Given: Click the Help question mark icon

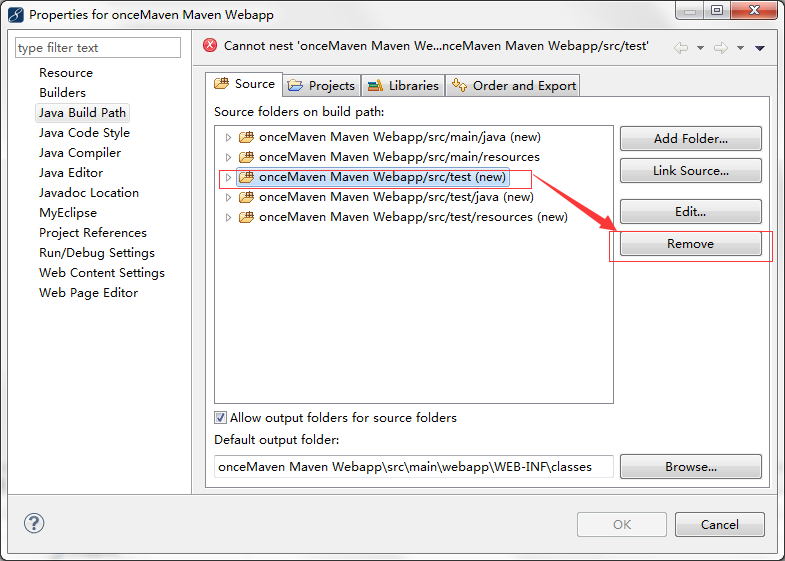Looking at the screenshot, I should point(34,524).
